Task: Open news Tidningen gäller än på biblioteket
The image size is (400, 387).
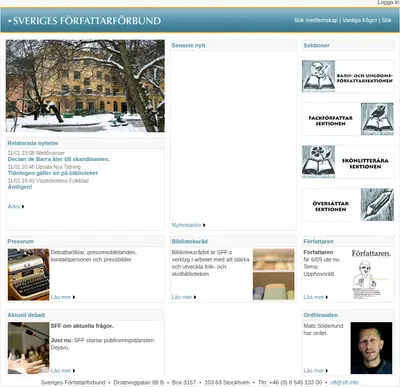Action: click(x=53, y=173)
